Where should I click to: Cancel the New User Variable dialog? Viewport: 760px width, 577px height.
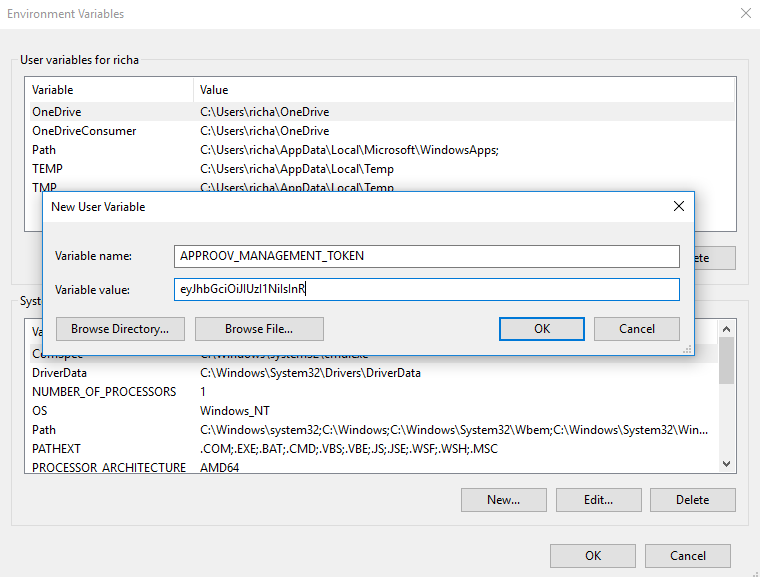(x=636, y=328)
